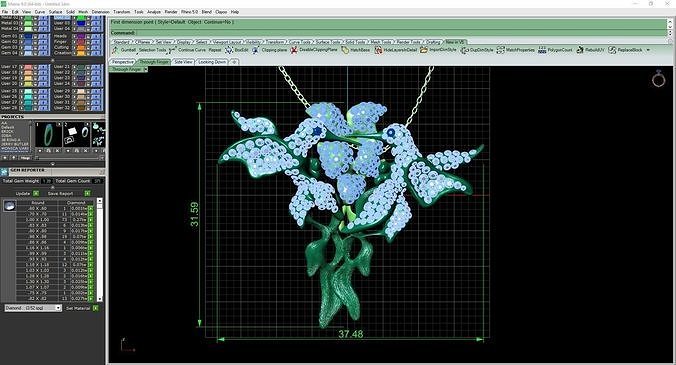Click the ring icon in the viewport corner
Screen dimensions: 676x365
point(658,78)
